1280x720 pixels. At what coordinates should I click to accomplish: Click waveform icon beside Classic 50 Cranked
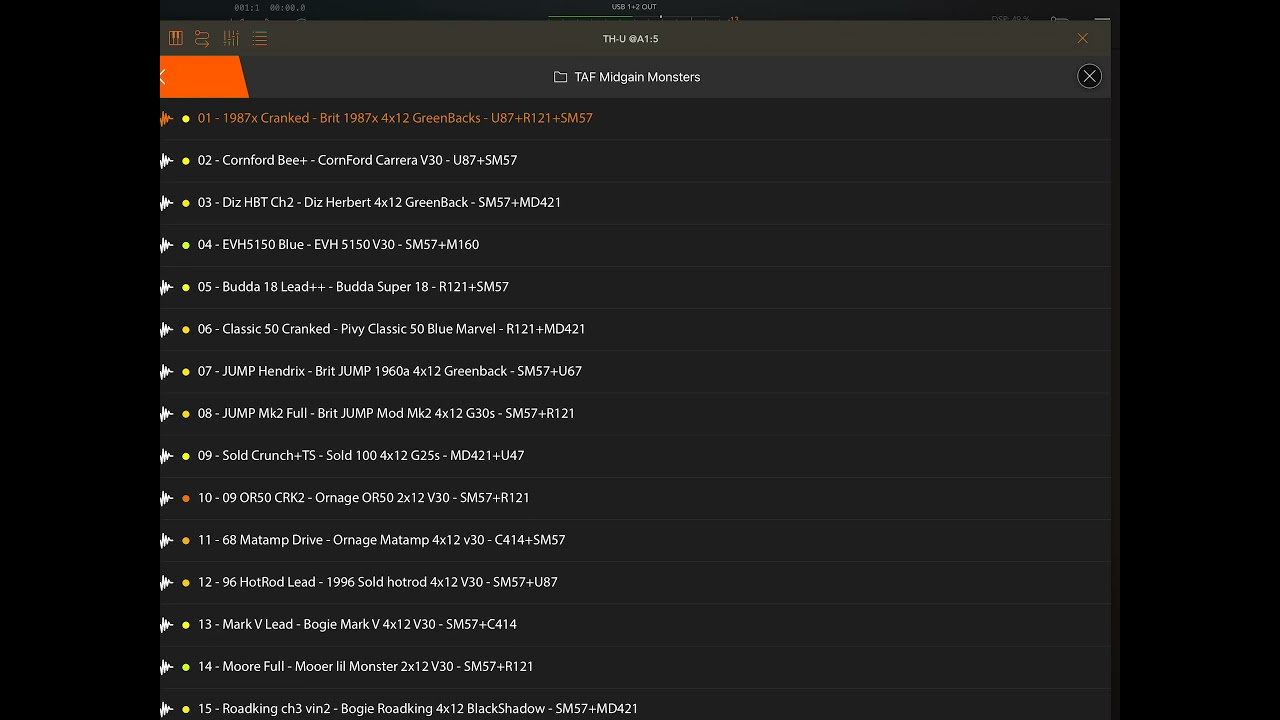pos(167,329)
